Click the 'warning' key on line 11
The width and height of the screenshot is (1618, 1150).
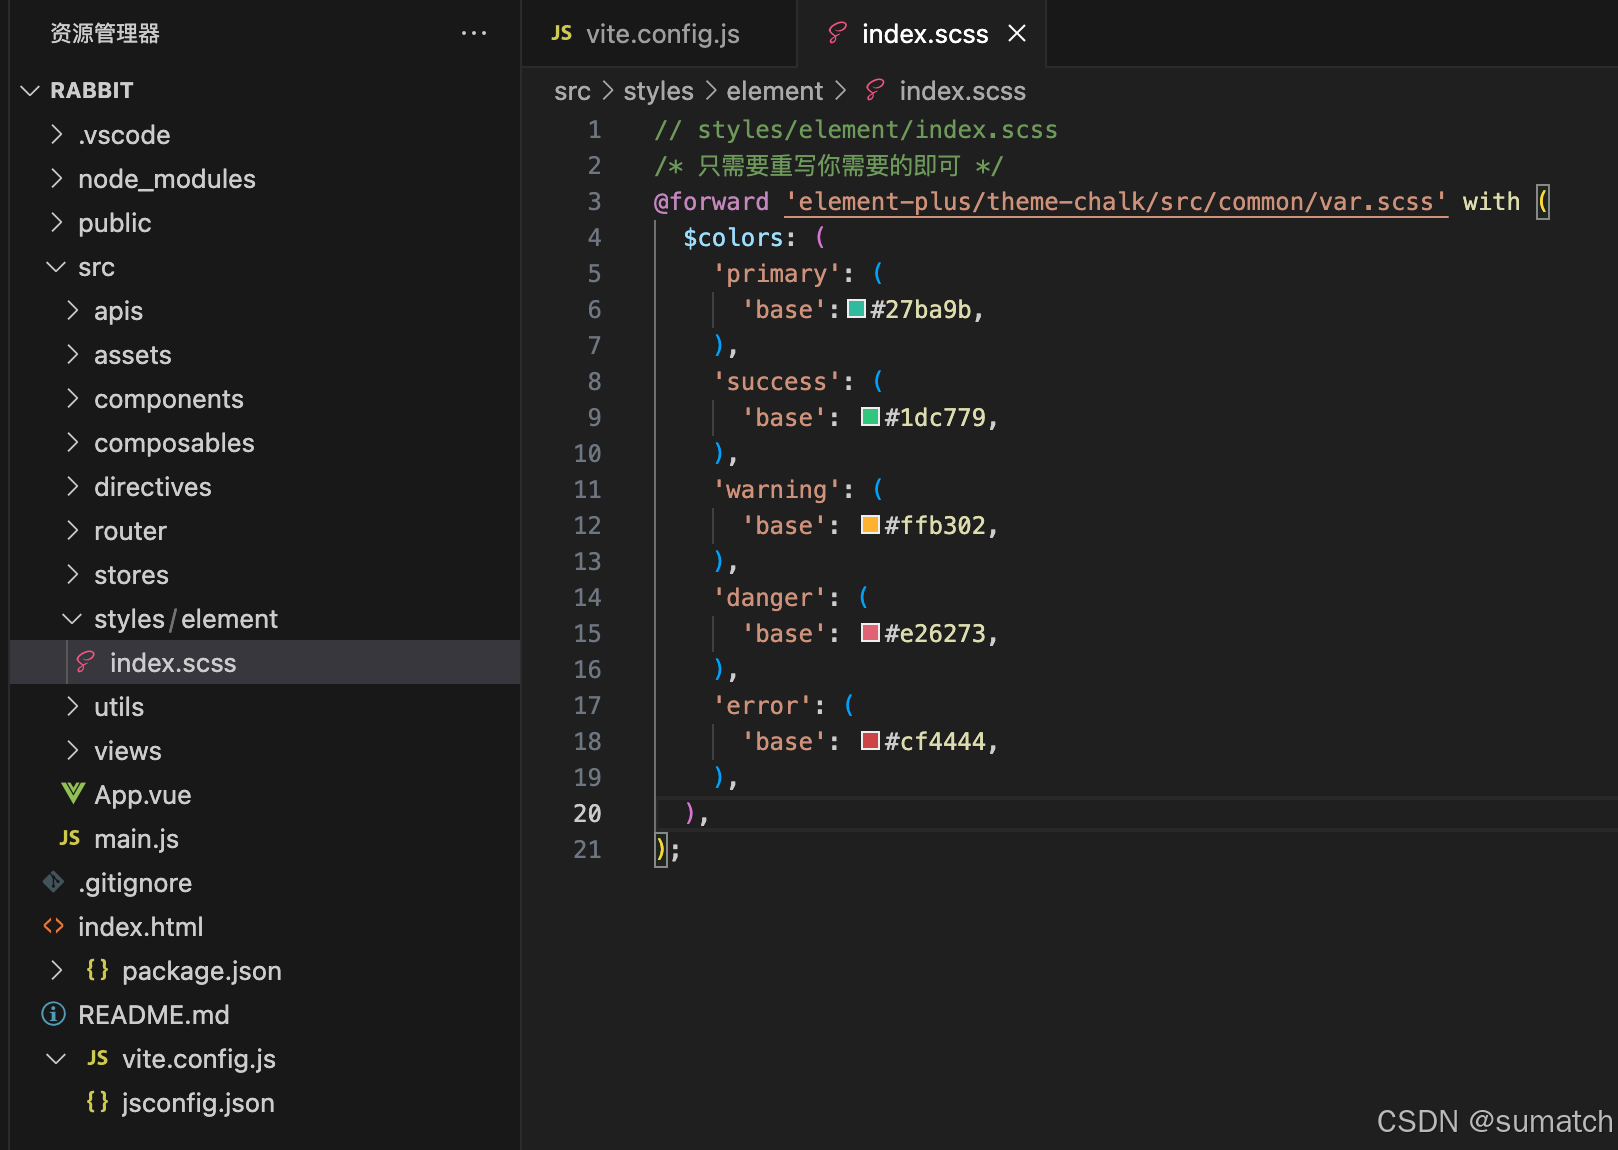776,490
